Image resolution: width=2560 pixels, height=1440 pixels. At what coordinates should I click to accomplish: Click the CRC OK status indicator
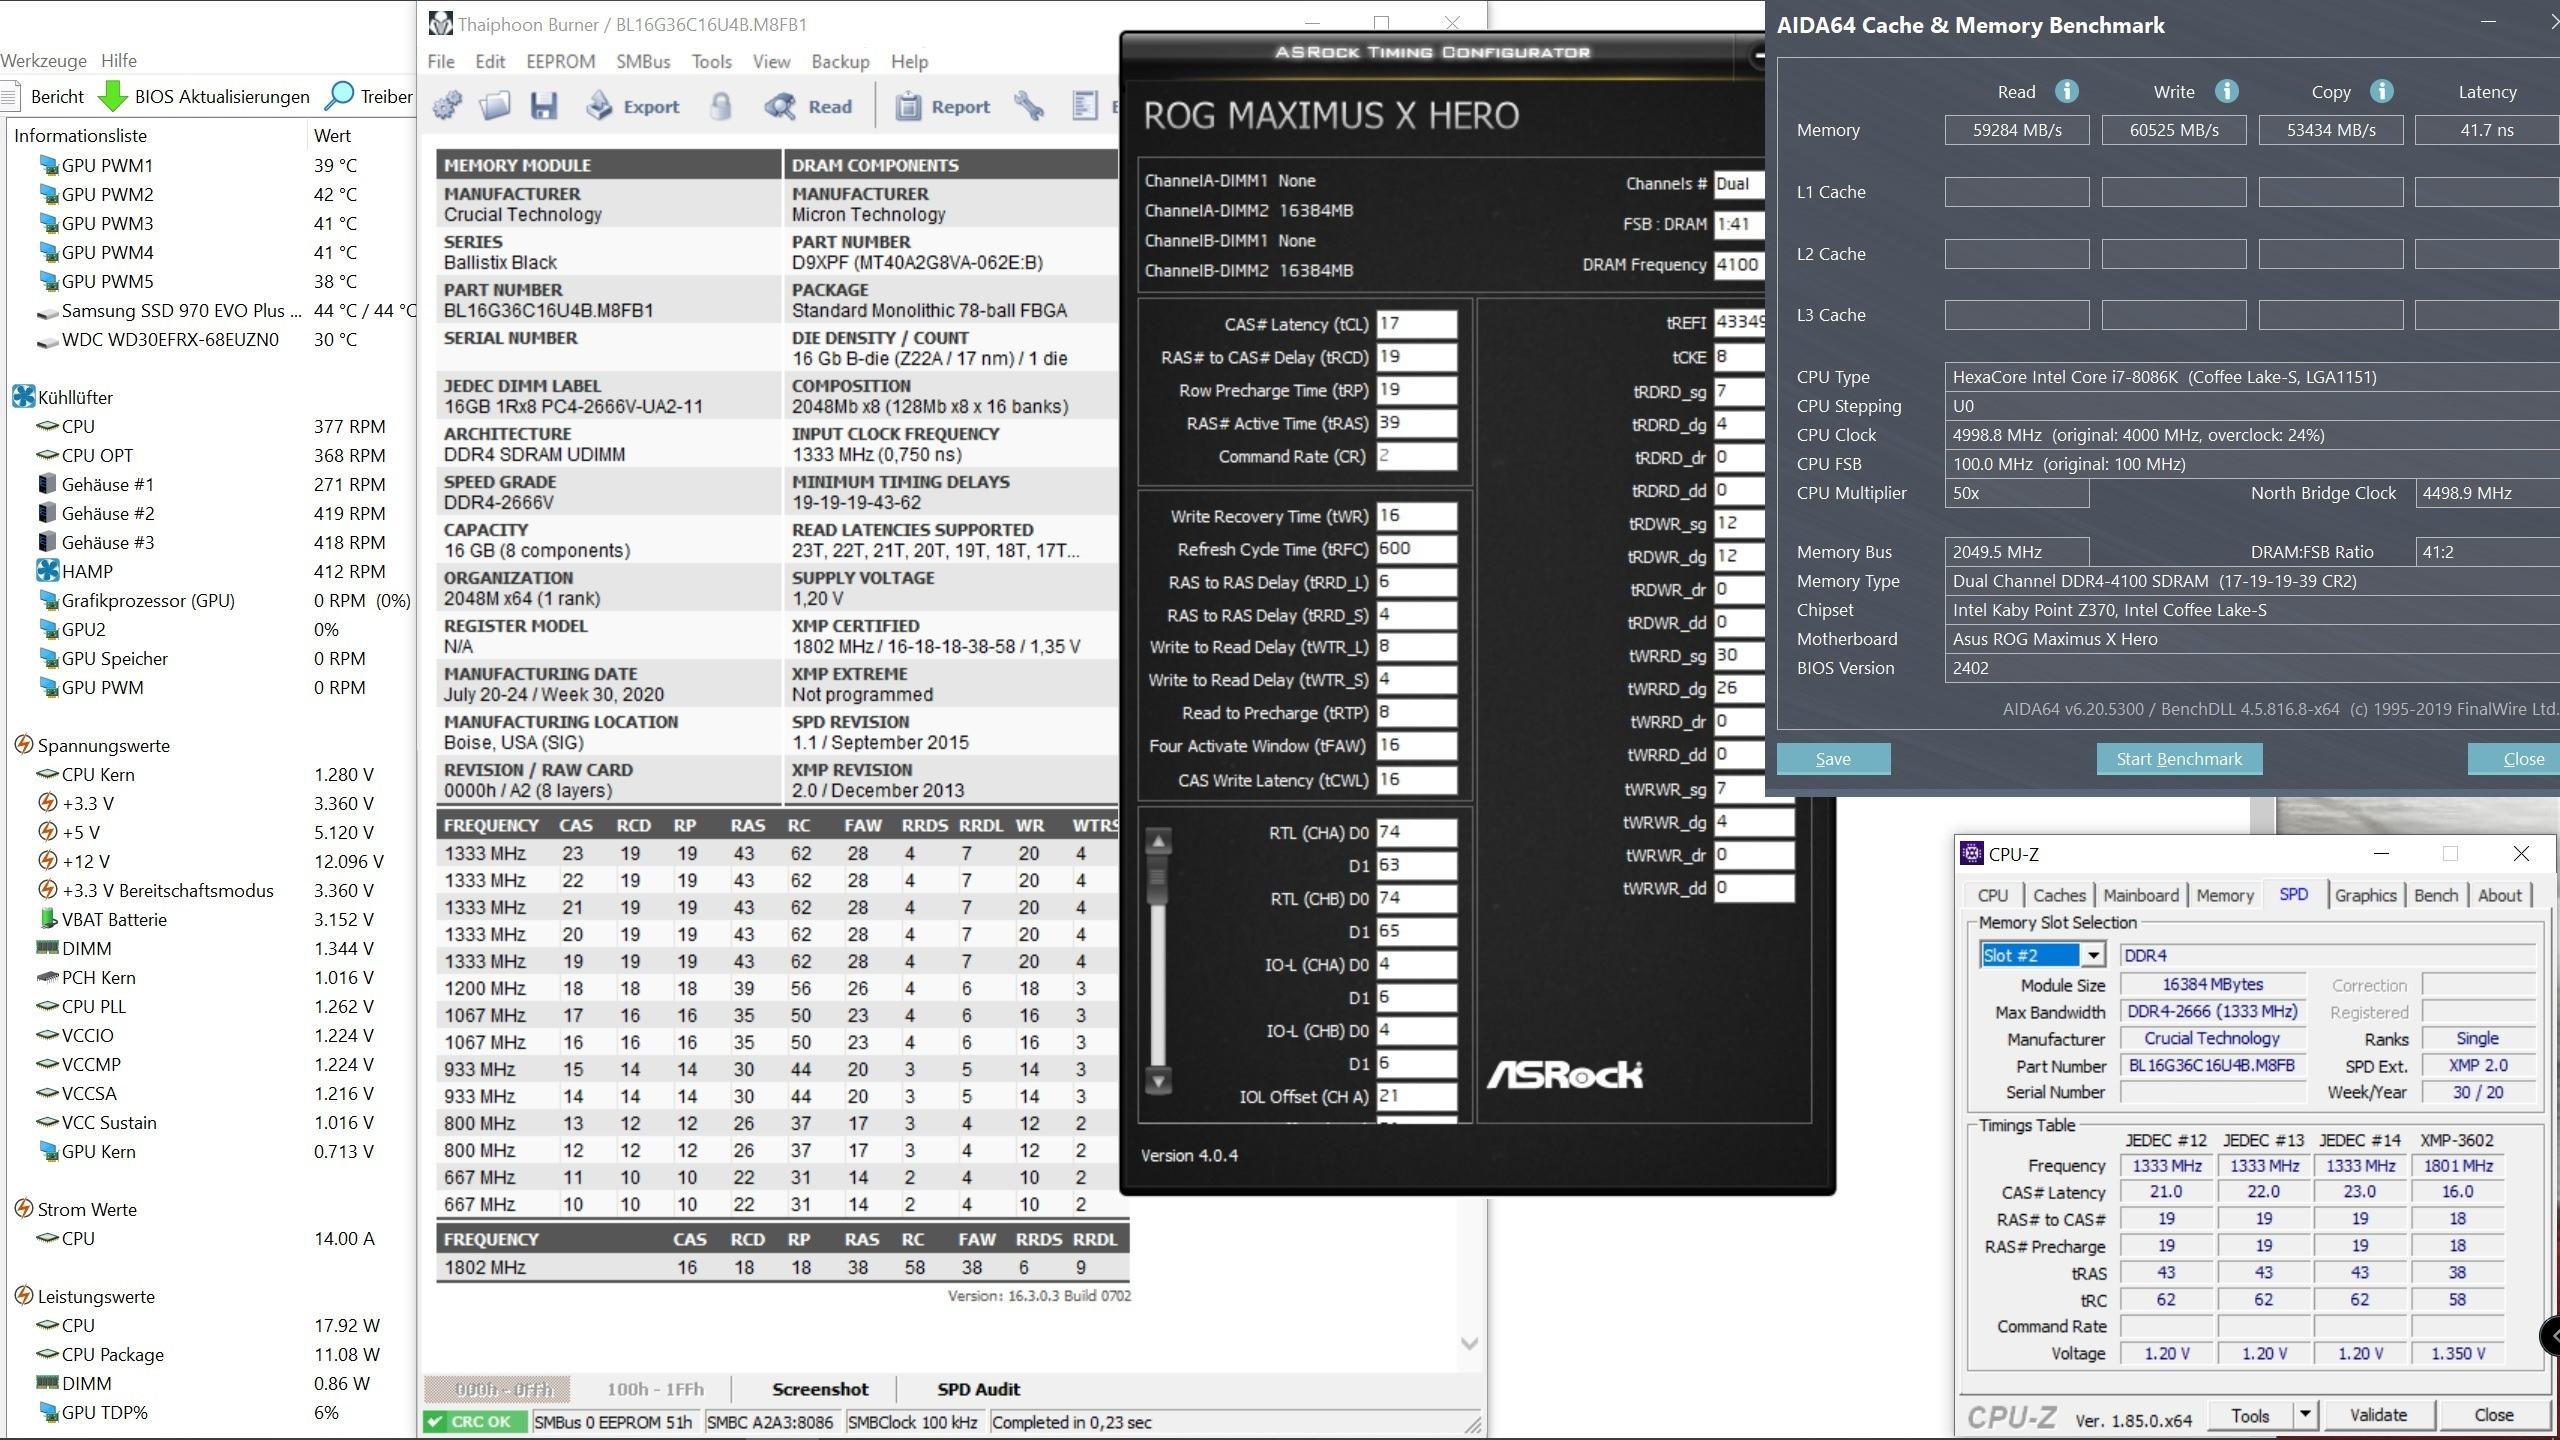pyautogui.click(x=476, y=1422)
